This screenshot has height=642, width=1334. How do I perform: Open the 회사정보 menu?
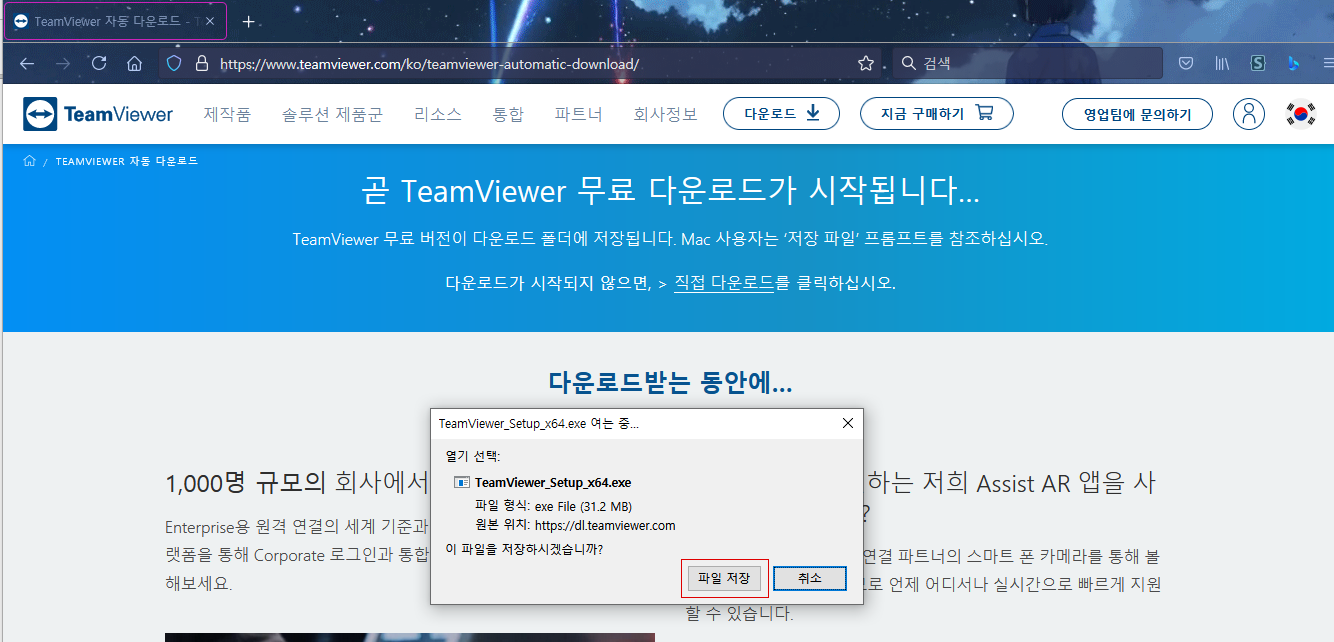(x=666, y=114)
